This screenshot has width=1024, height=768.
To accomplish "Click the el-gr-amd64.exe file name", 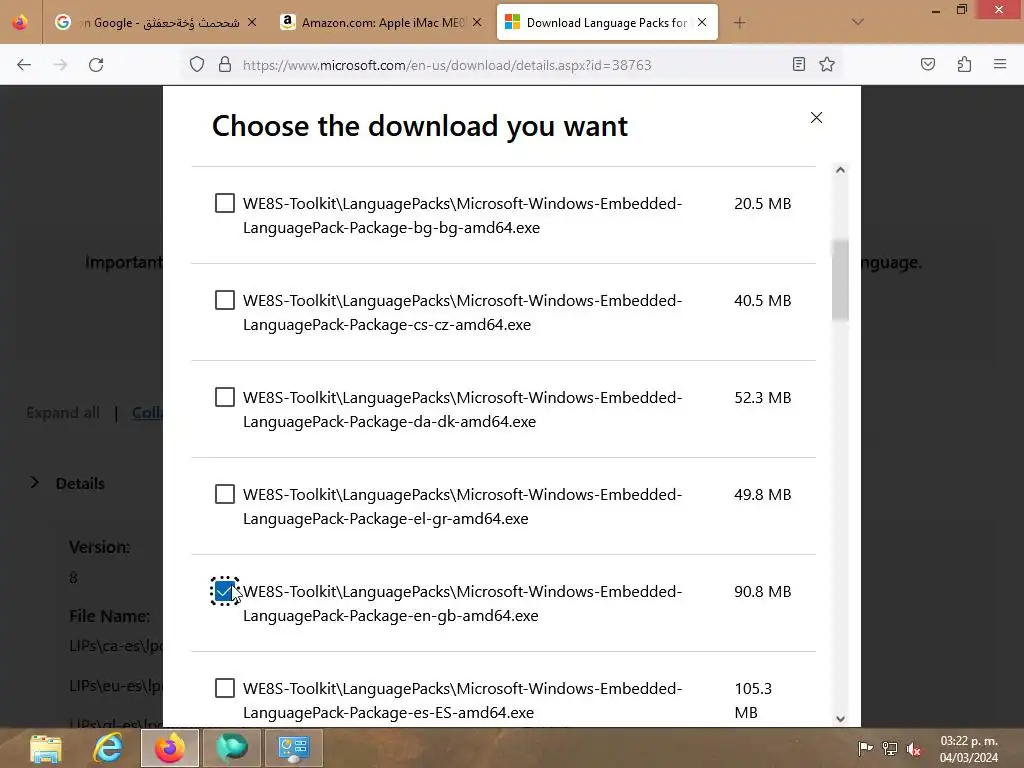I will tap(462, 506).
